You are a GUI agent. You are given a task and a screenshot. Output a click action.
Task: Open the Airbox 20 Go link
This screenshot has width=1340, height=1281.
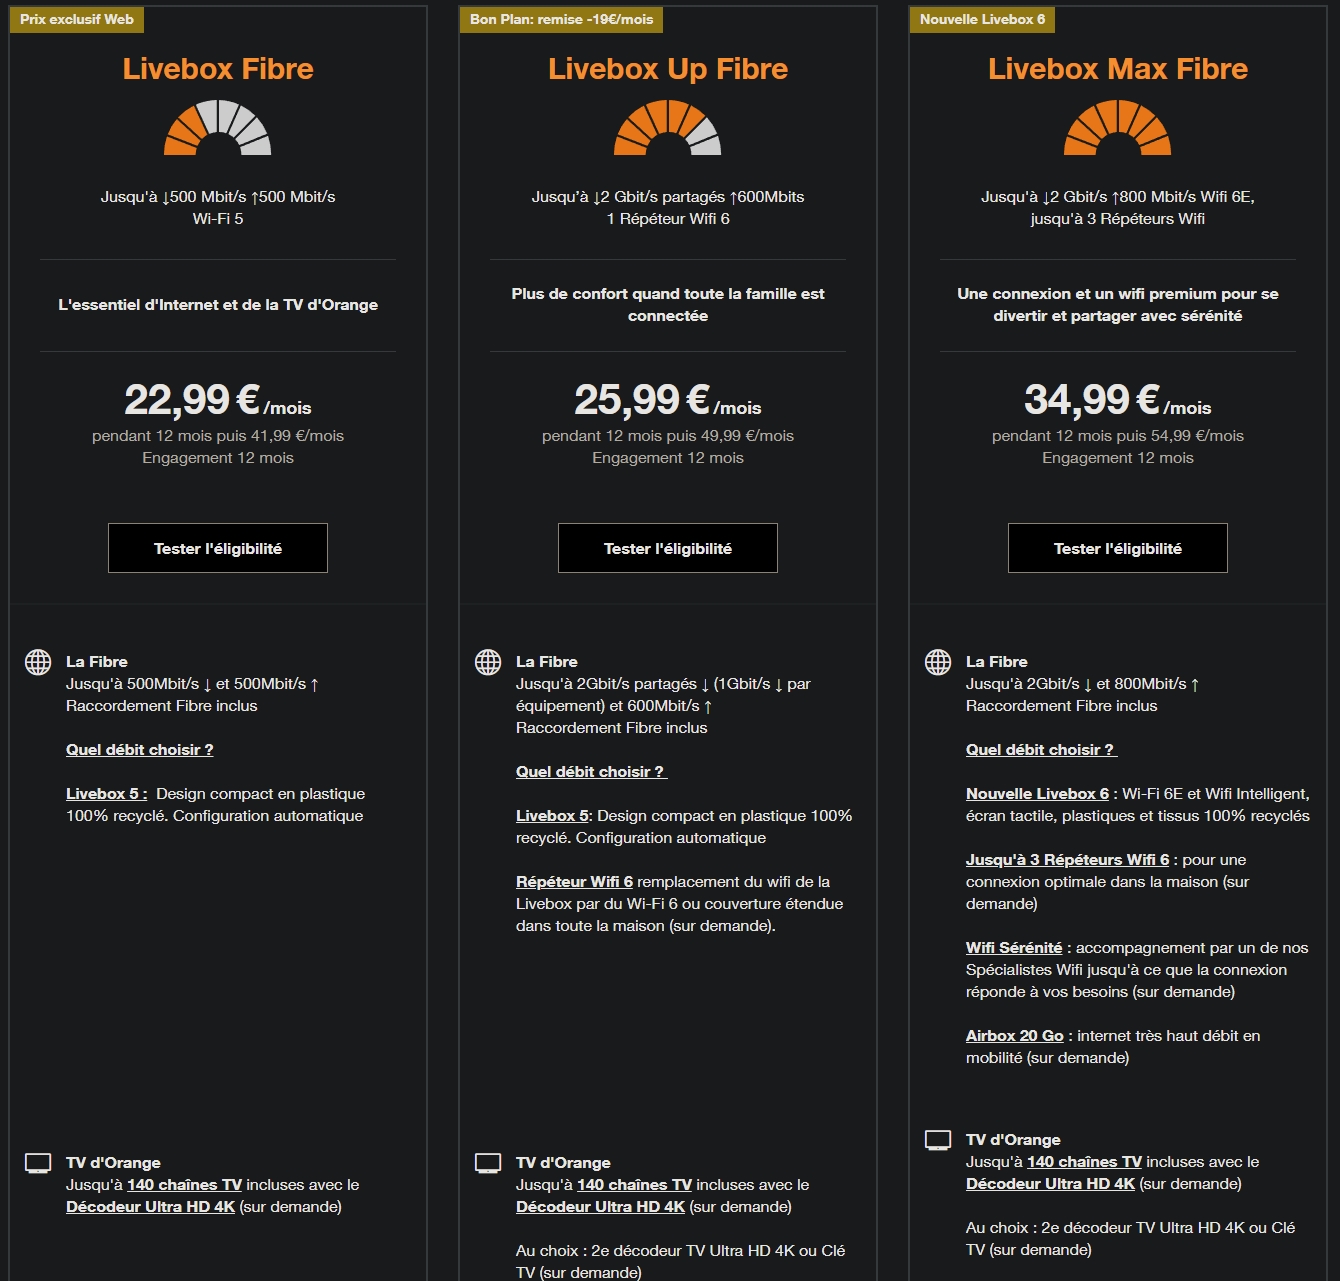point(1015,1036)
